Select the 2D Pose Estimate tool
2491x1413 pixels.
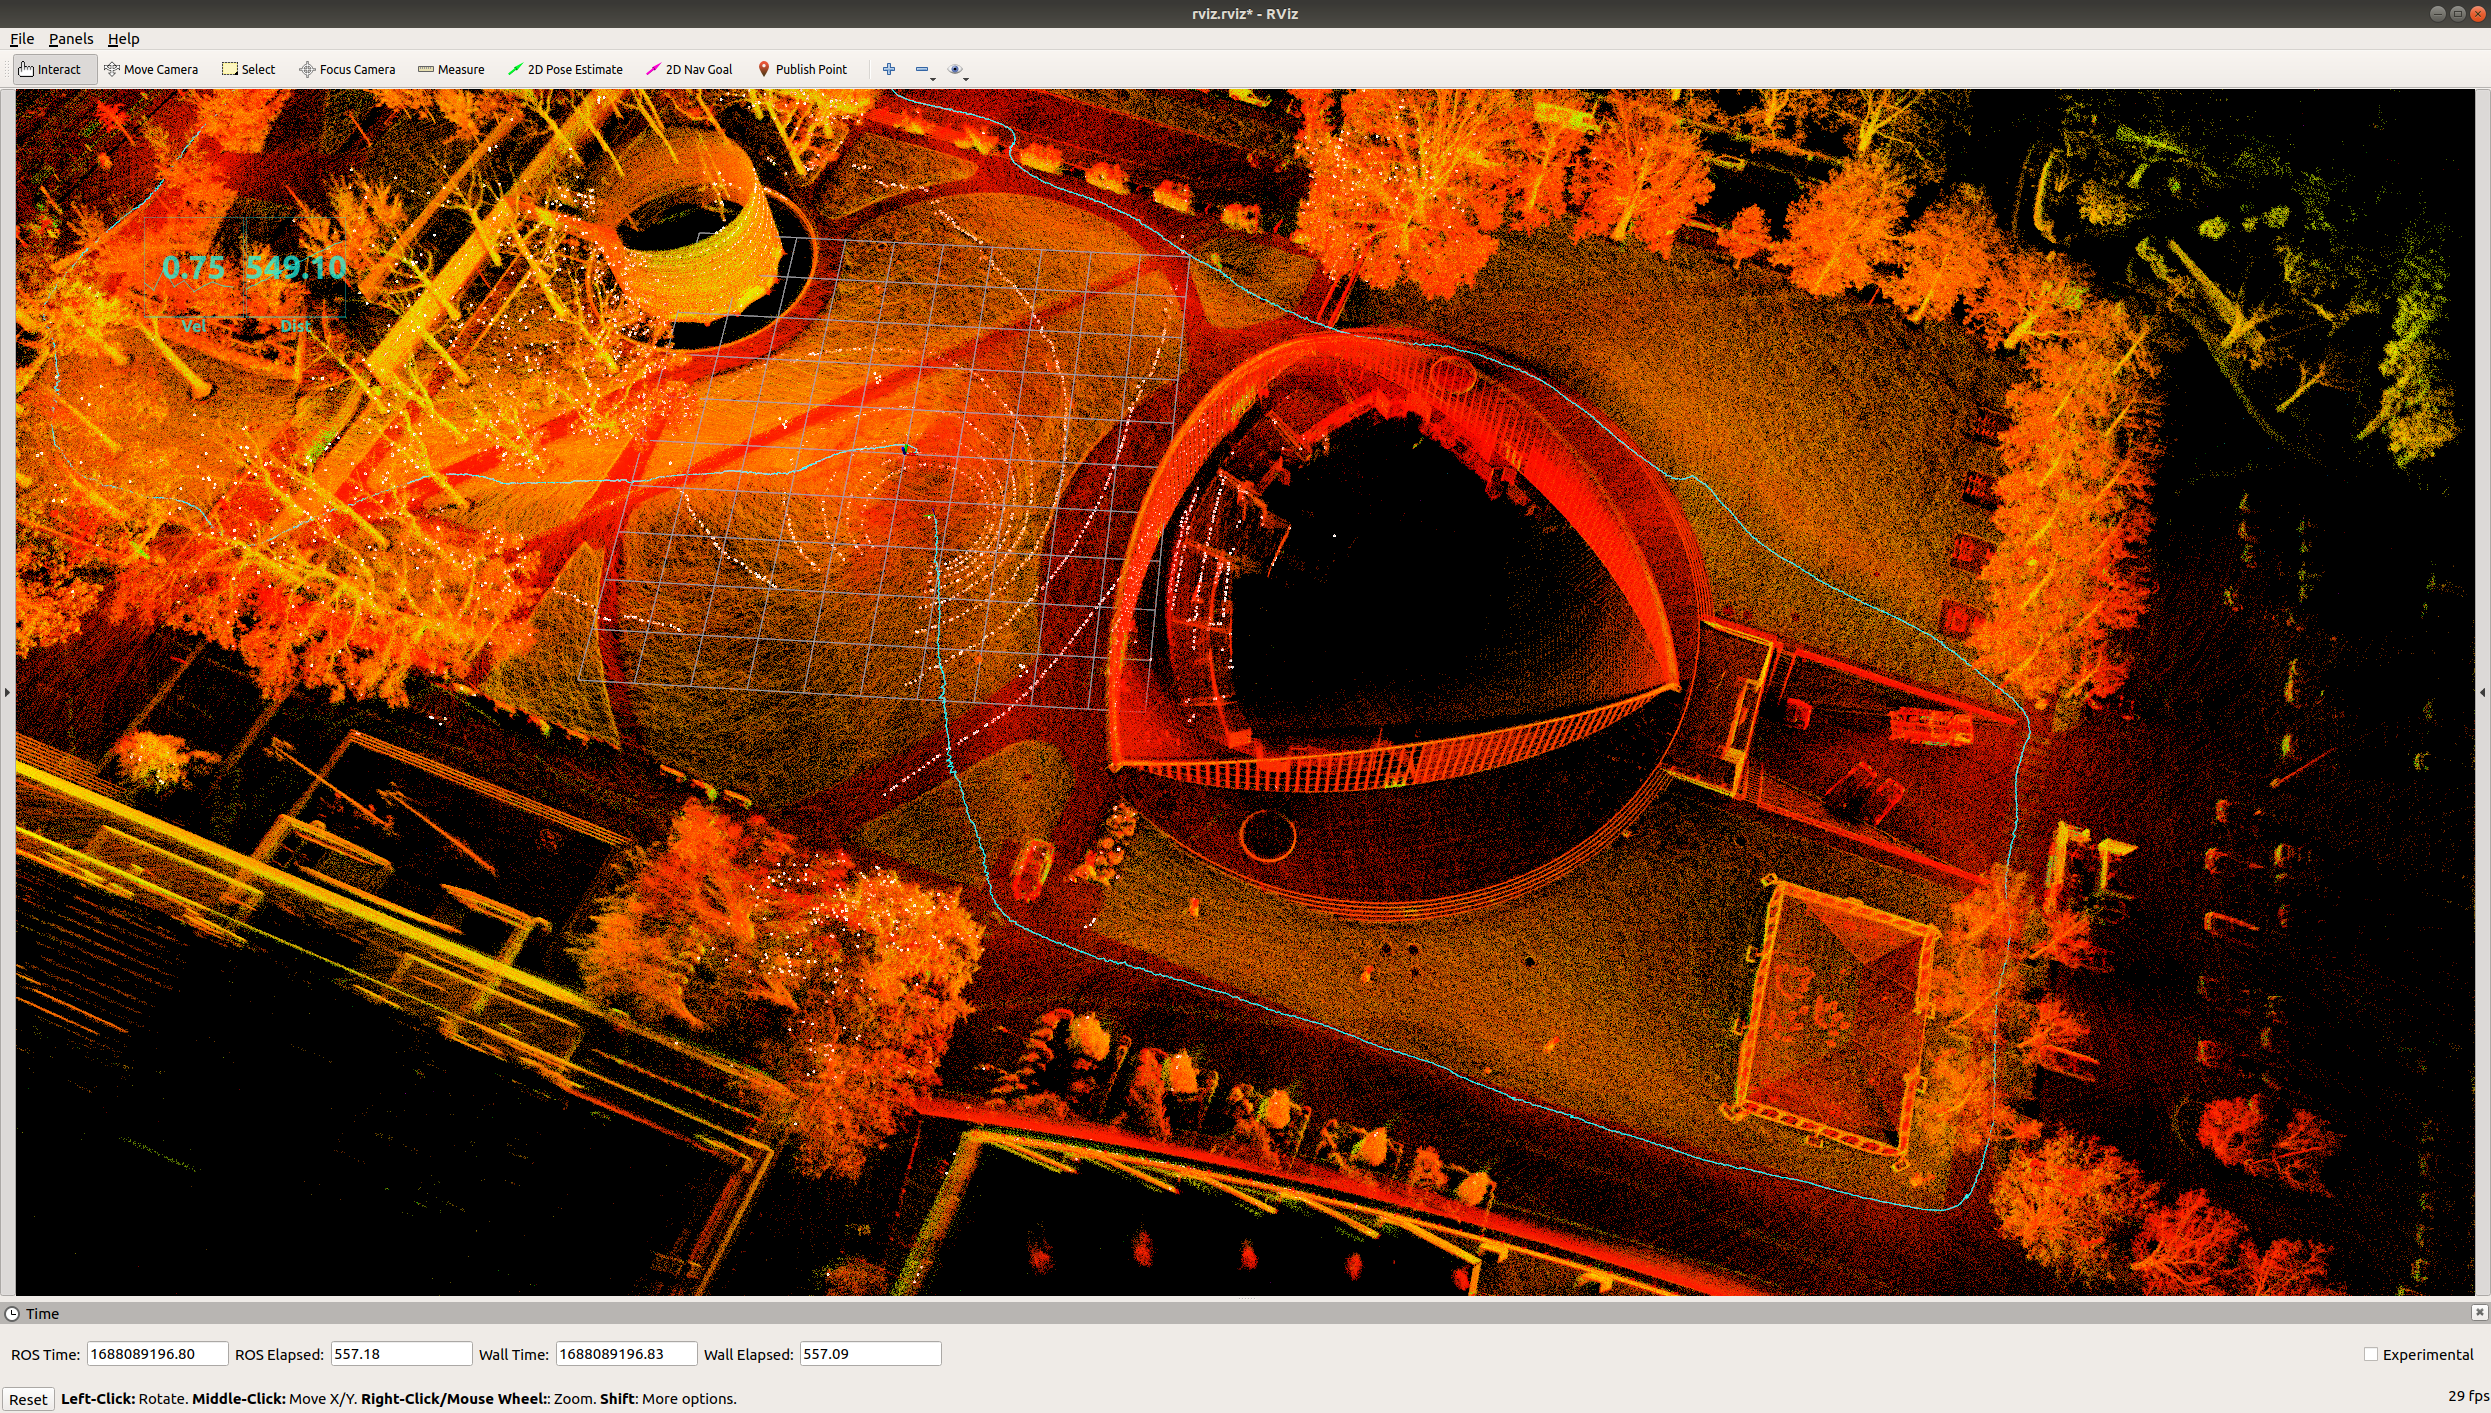pos(565,69)
